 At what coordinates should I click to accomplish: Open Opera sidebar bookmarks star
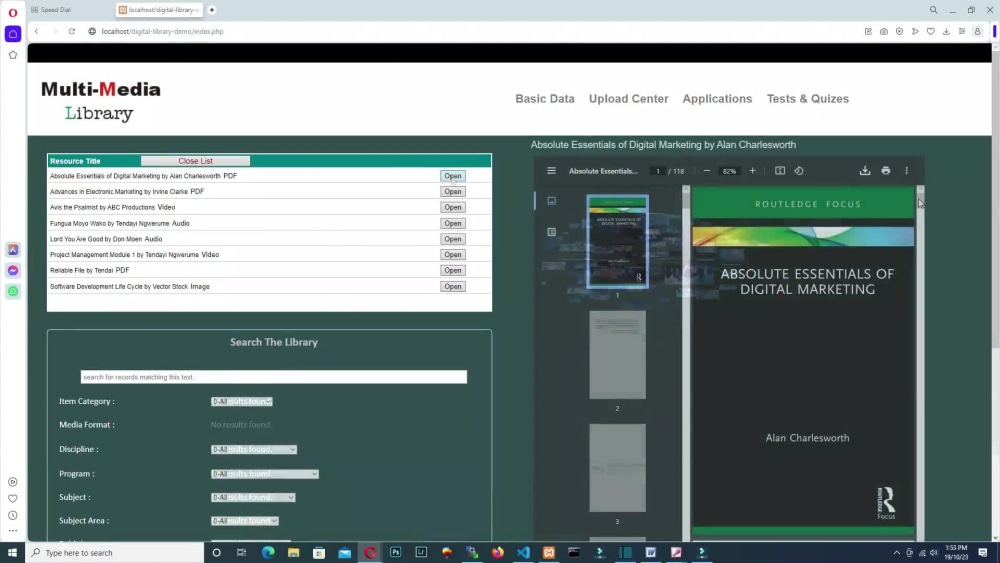point(13,55)
